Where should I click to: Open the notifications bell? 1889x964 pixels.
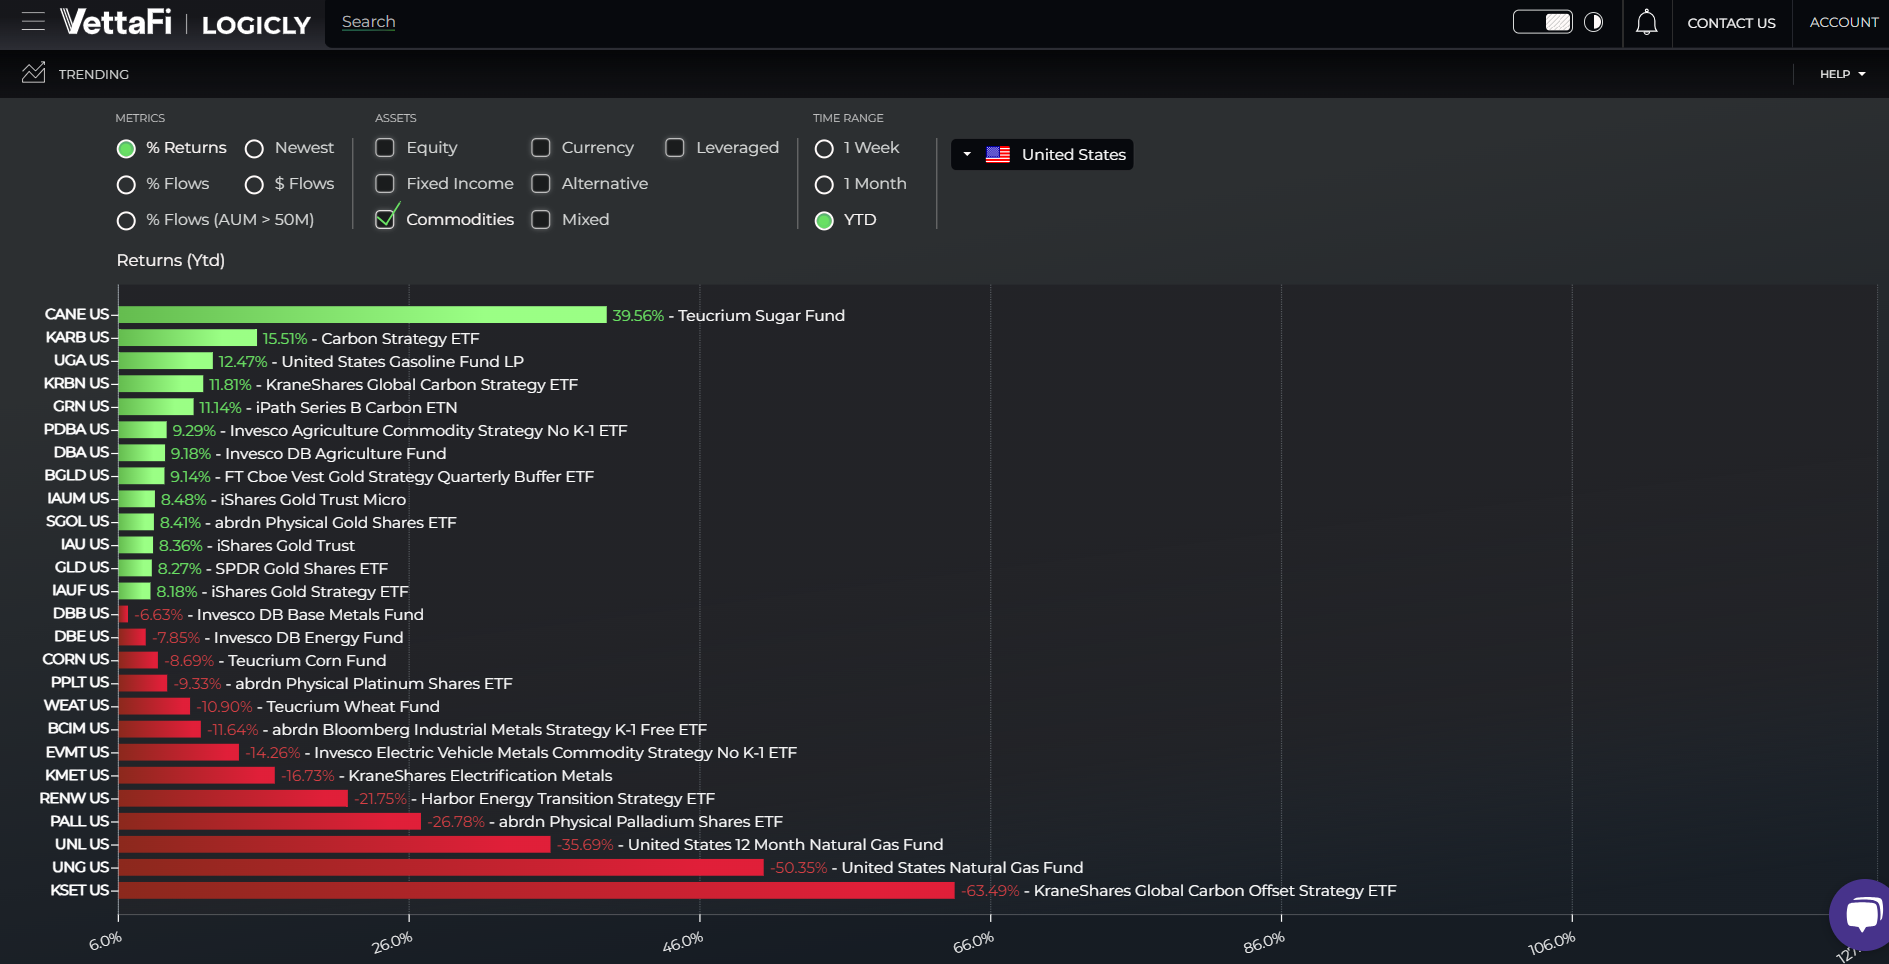pyautogui.click(x=1646, y=22)
